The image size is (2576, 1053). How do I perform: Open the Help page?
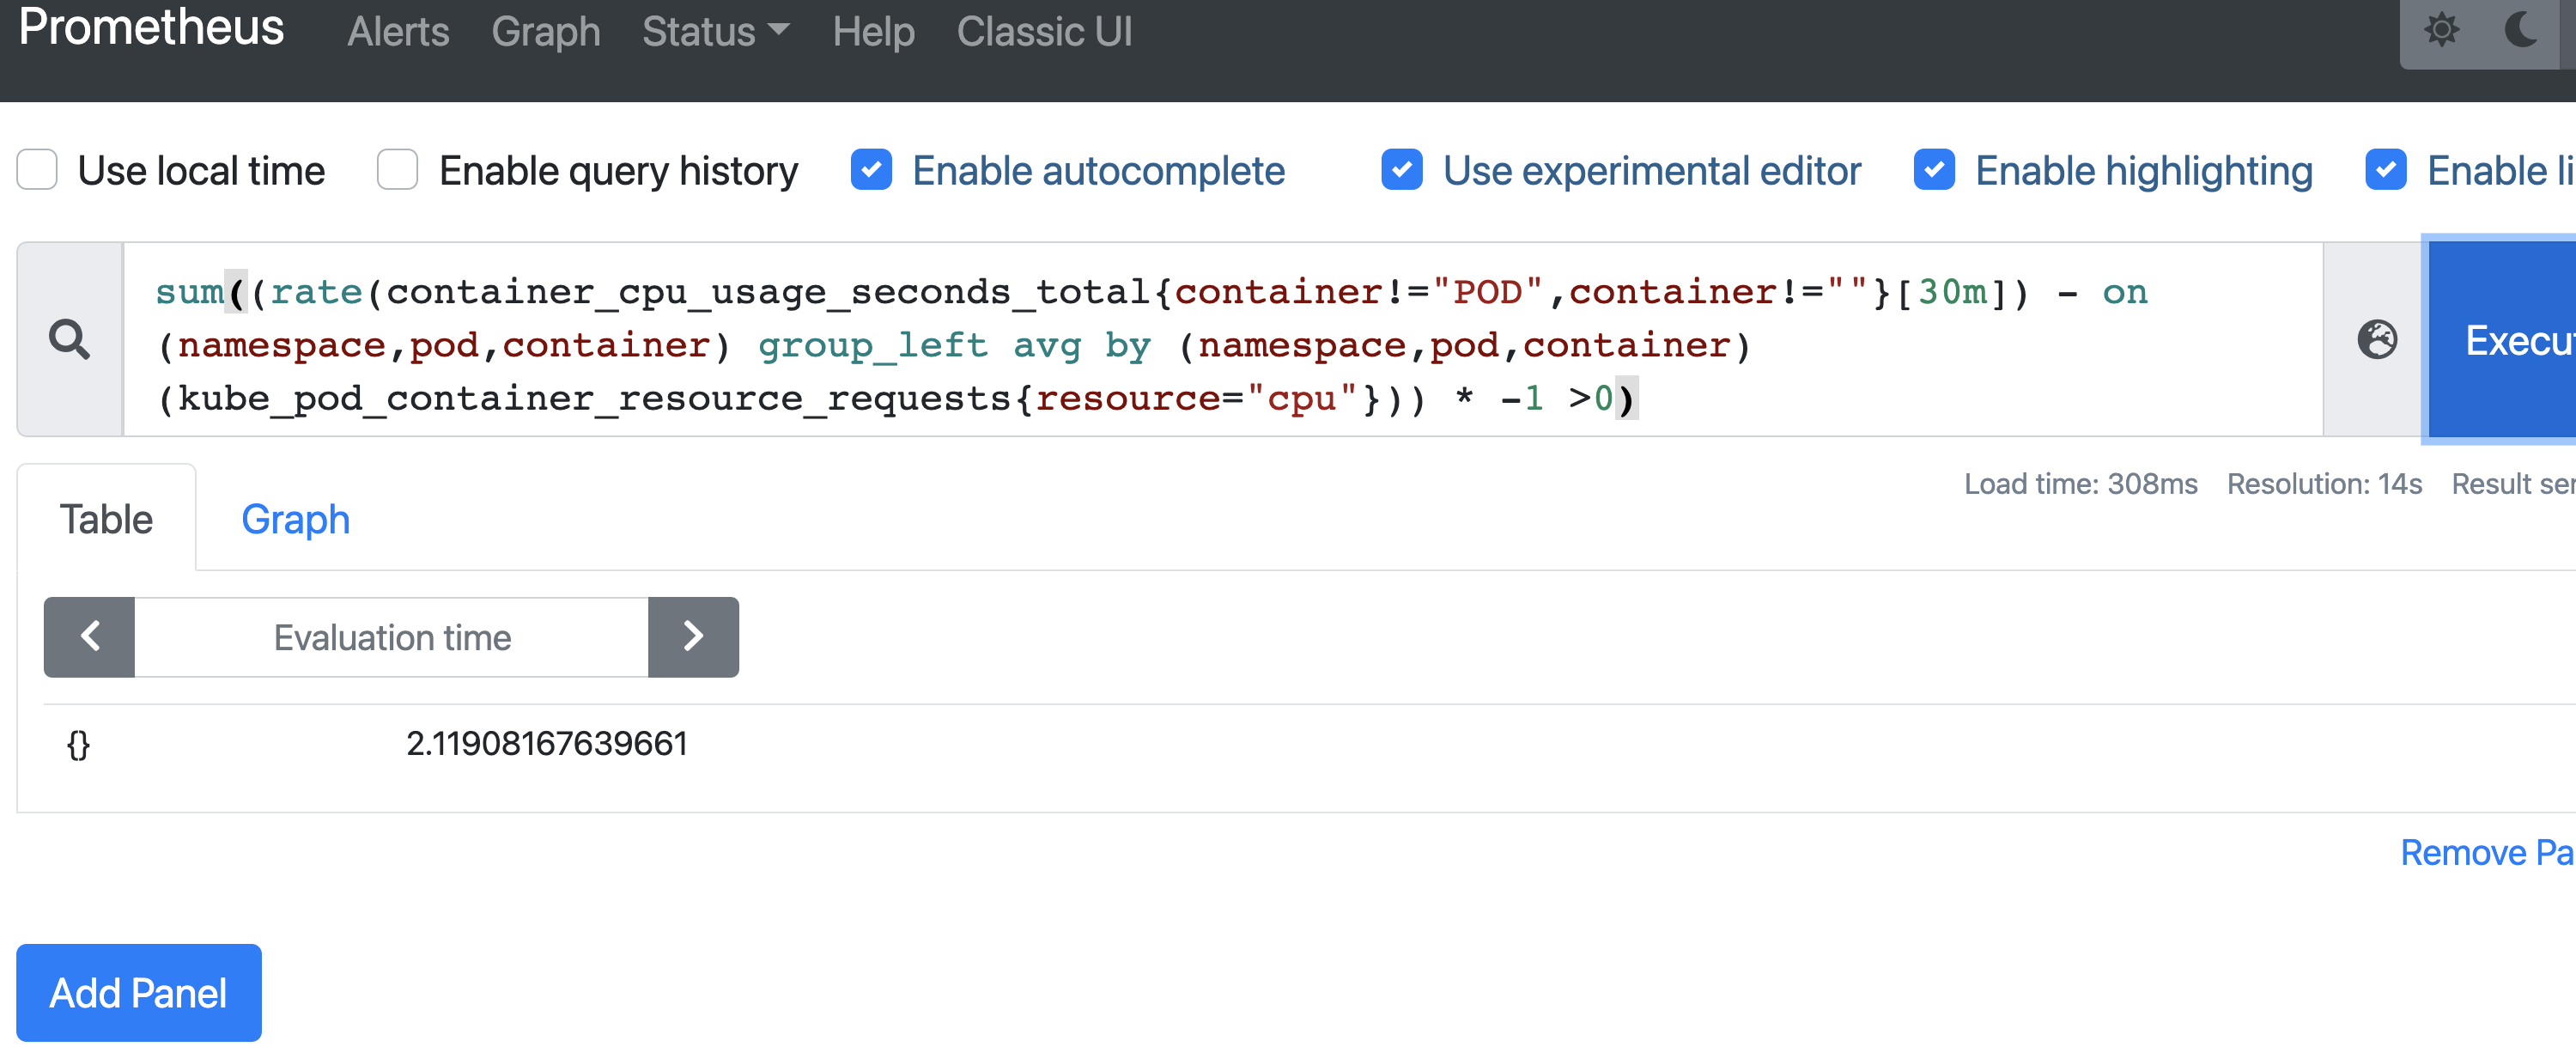tap(873, 32)
